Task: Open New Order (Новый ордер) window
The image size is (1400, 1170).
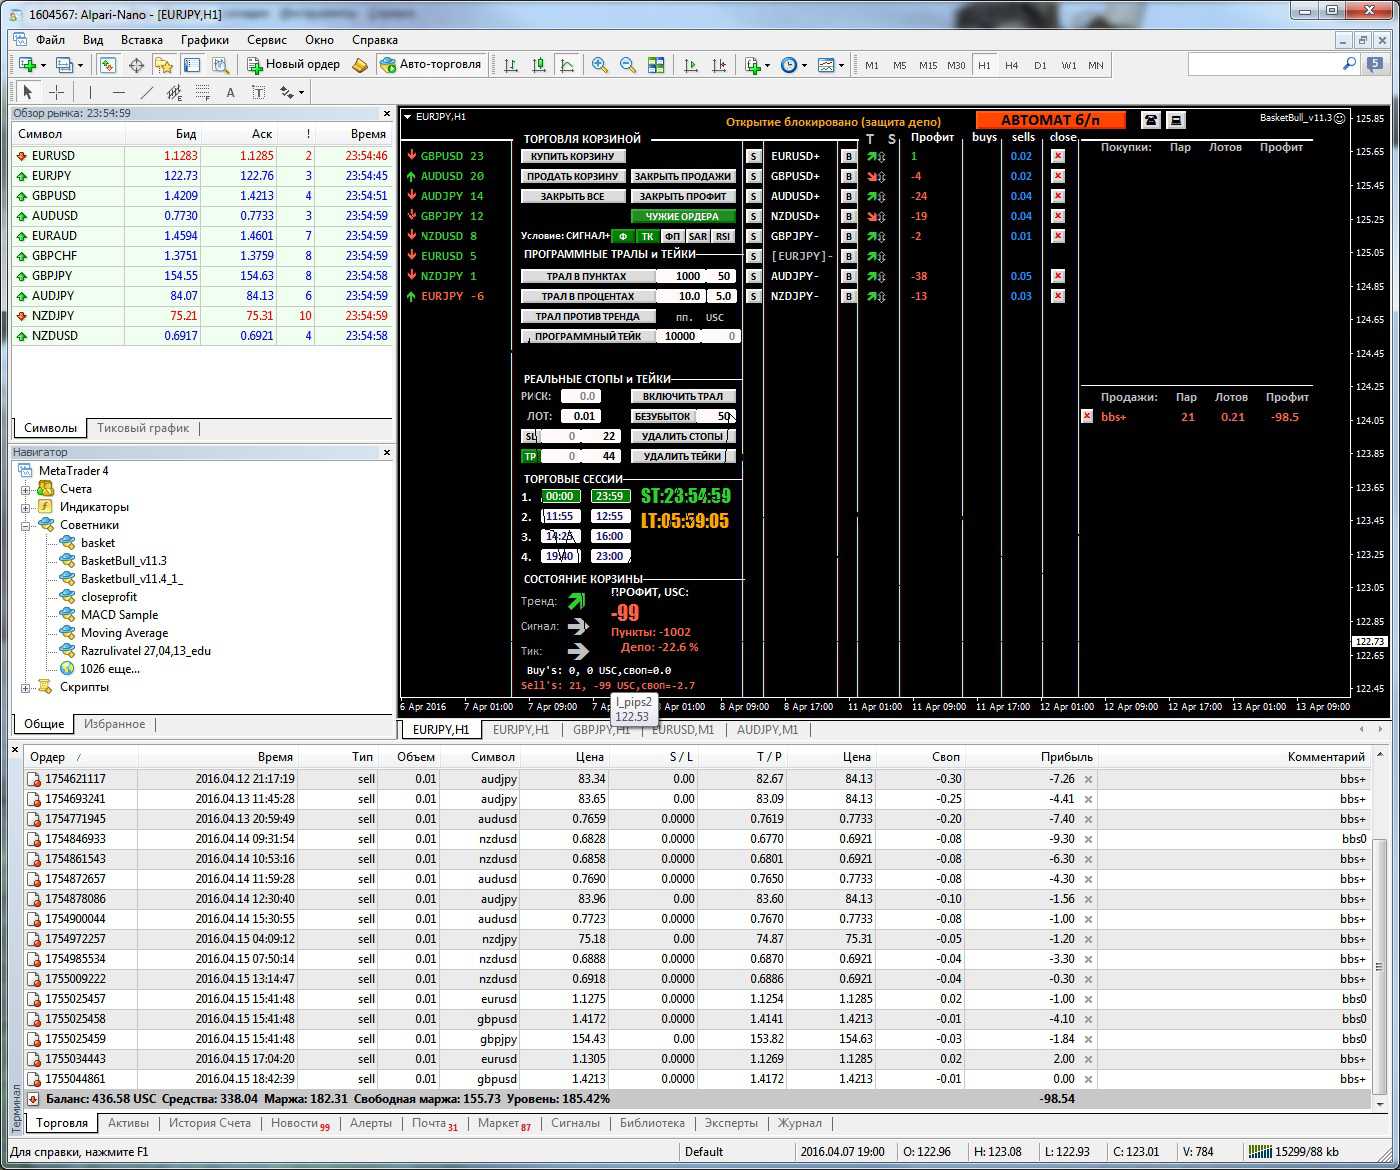Action: tap(294, 65)
